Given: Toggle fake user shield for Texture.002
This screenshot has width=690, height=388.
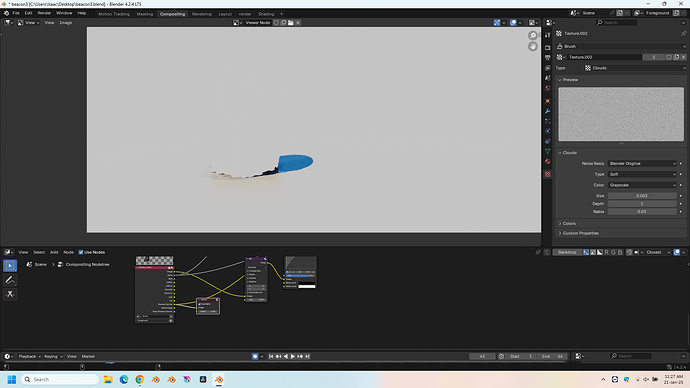Looking at the screenshot, I should click(x=669, y=57).
